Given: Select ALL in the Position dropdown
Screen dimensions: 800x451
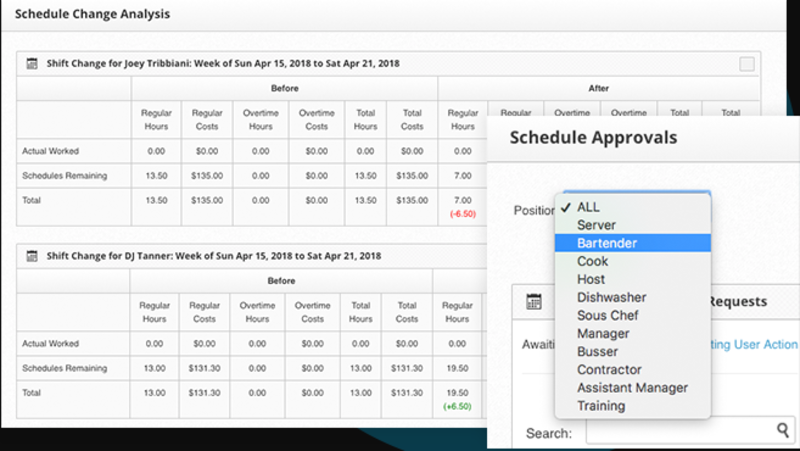Looking at the screenshot, I should click(x=589, y=207).
